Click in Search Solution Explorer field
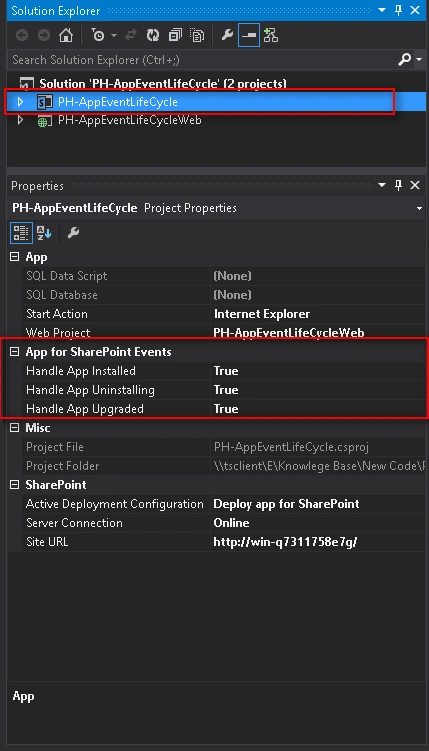 tap(201, 60)
